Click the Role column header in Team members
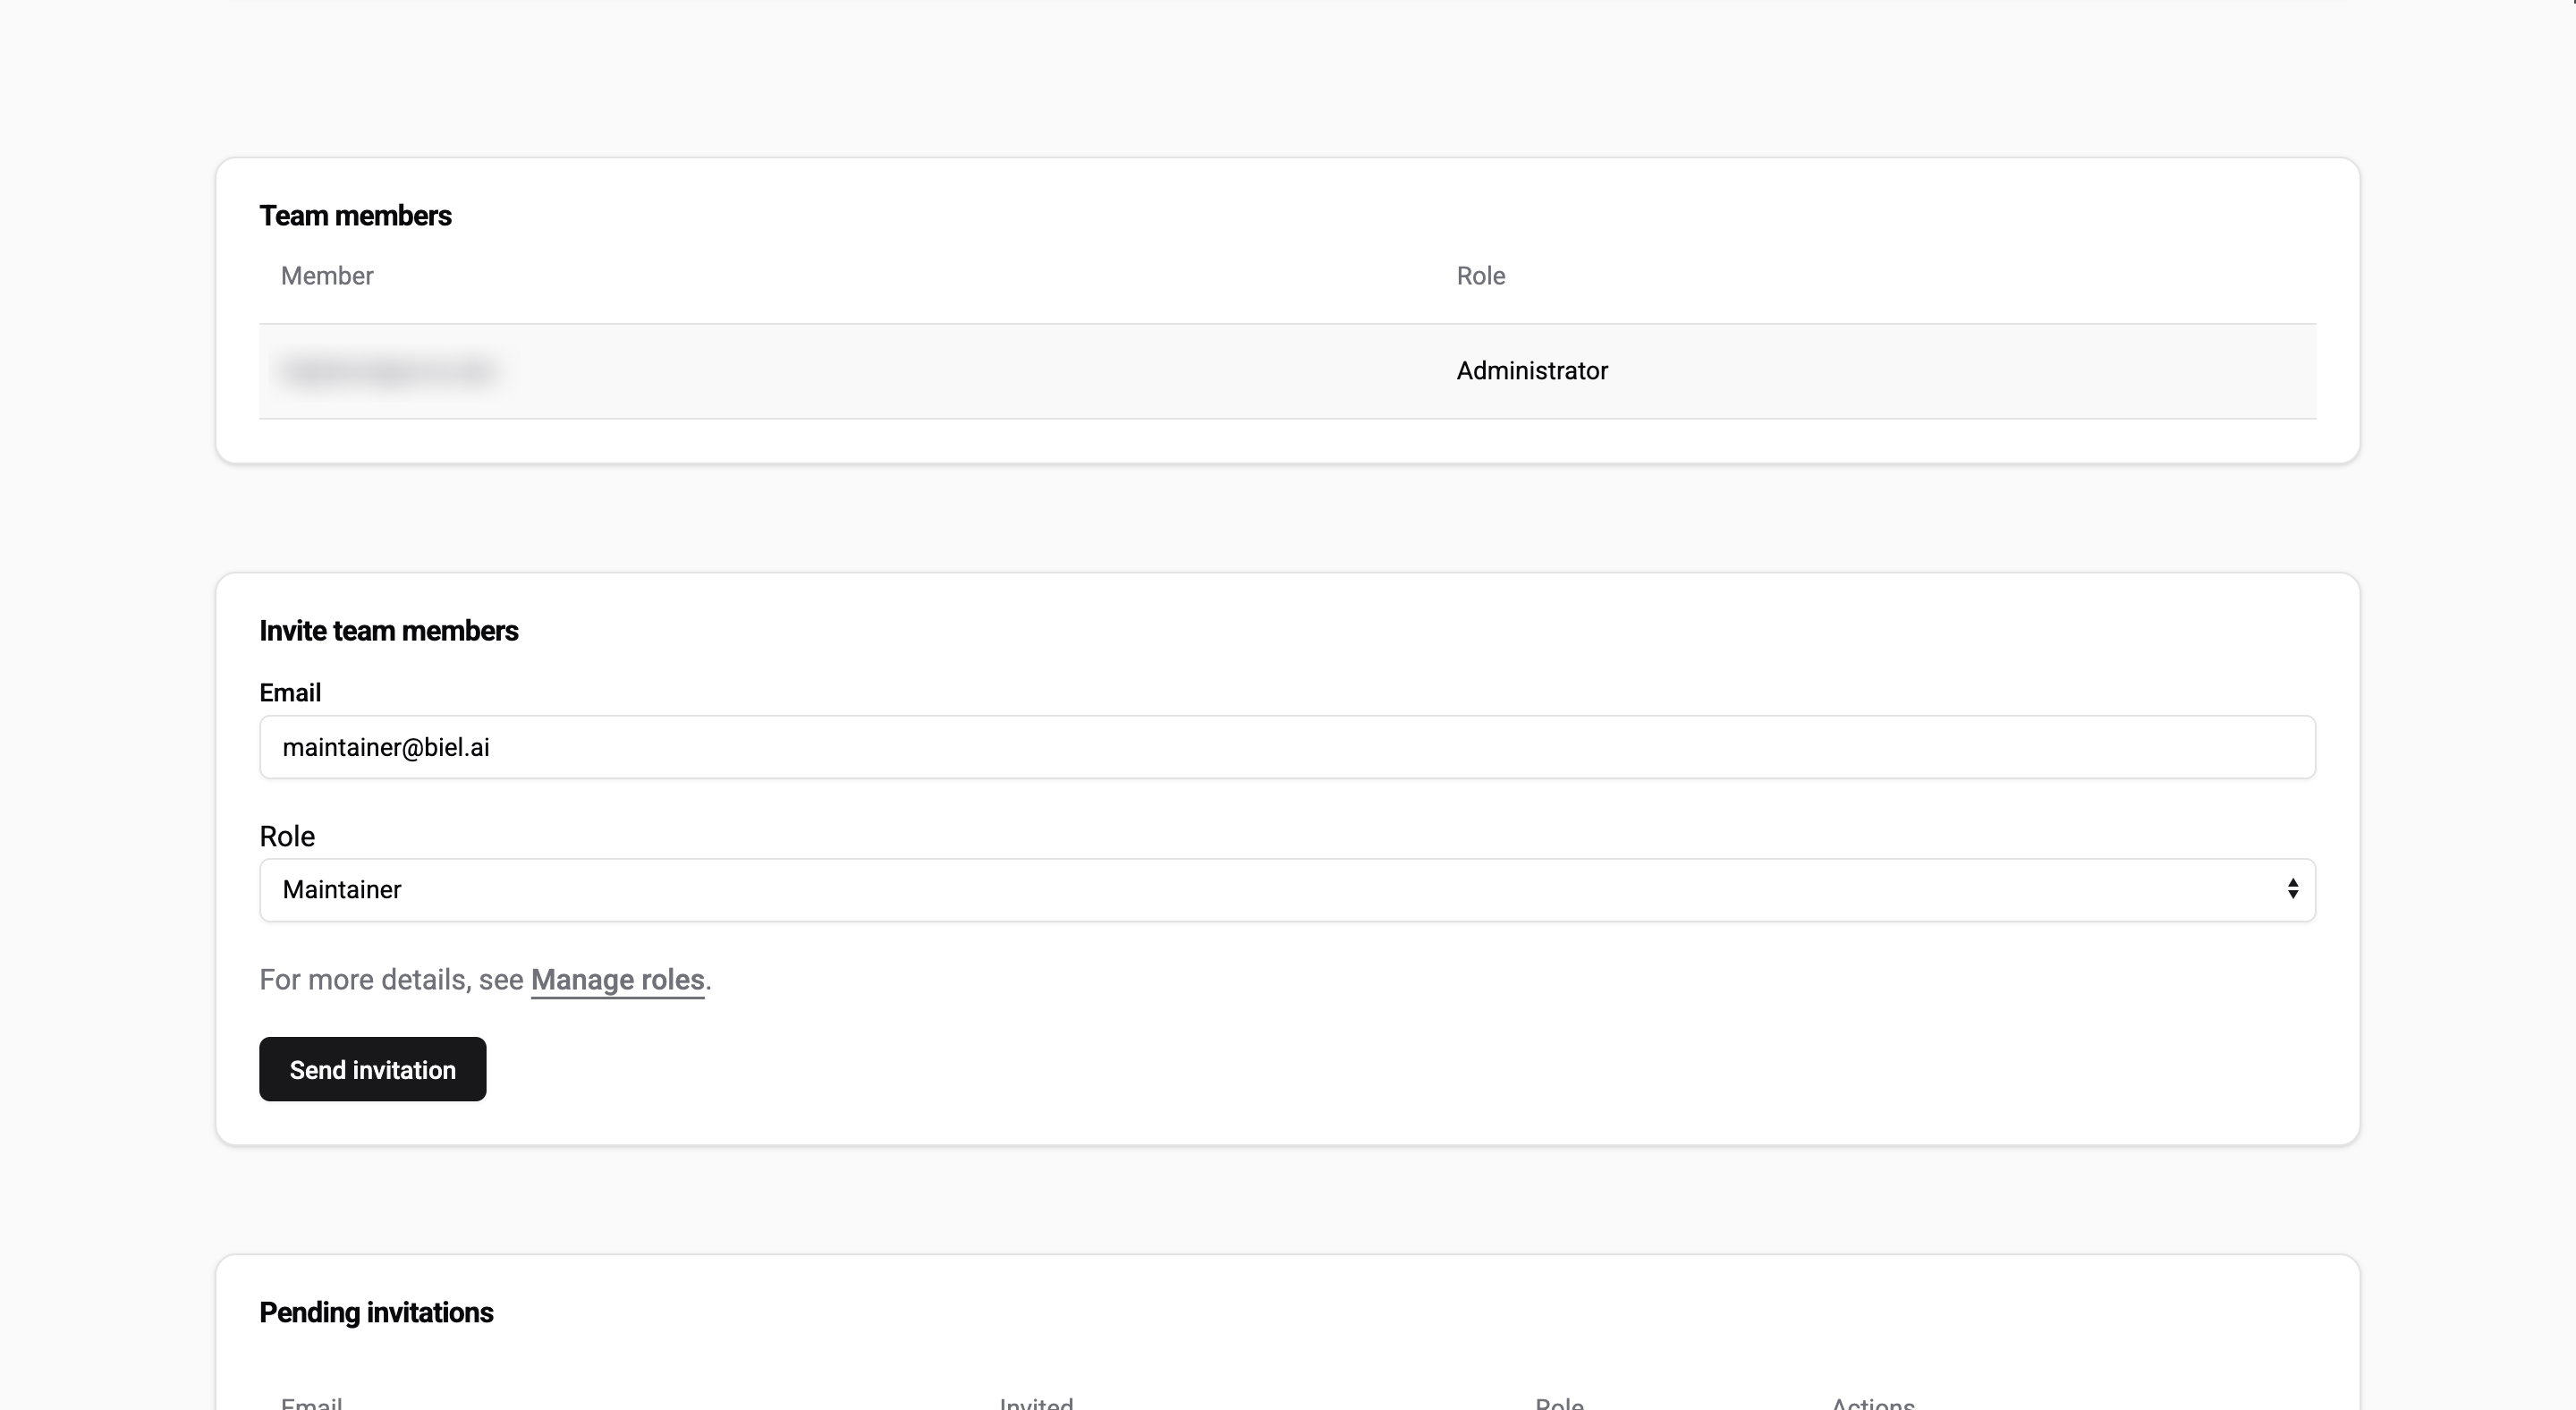Screen dimensions: 2576x1410 [x=1480, y=276]
